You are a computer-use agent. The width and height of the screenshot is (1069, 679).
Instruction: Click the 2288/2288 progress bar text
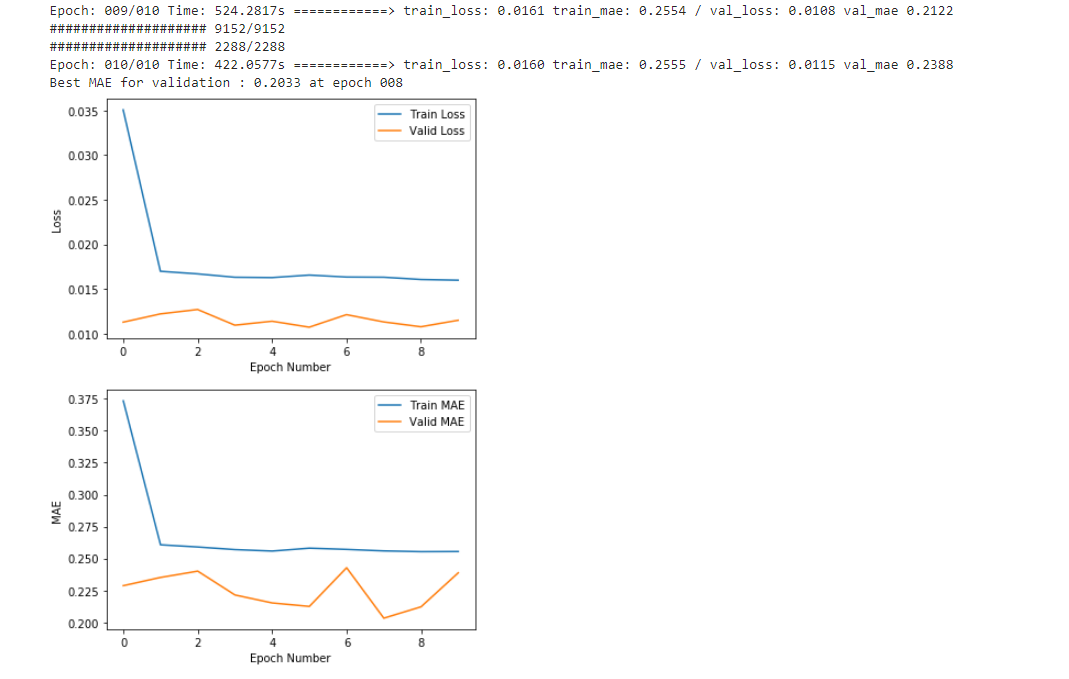point(167,47)
